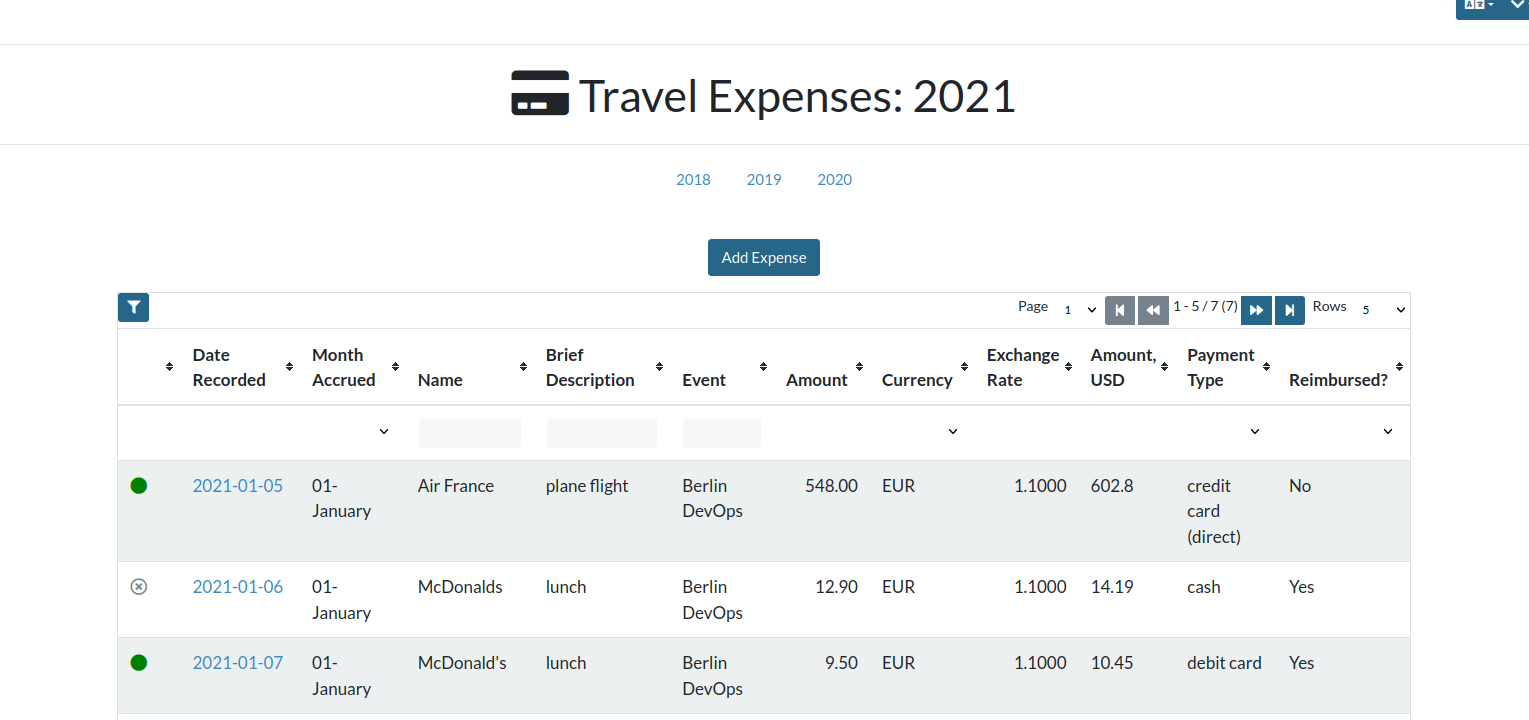This screenshot has height=720, width=1529.
Task: Click previous page double-arrow icon
Action: (x=1153, y=310)
